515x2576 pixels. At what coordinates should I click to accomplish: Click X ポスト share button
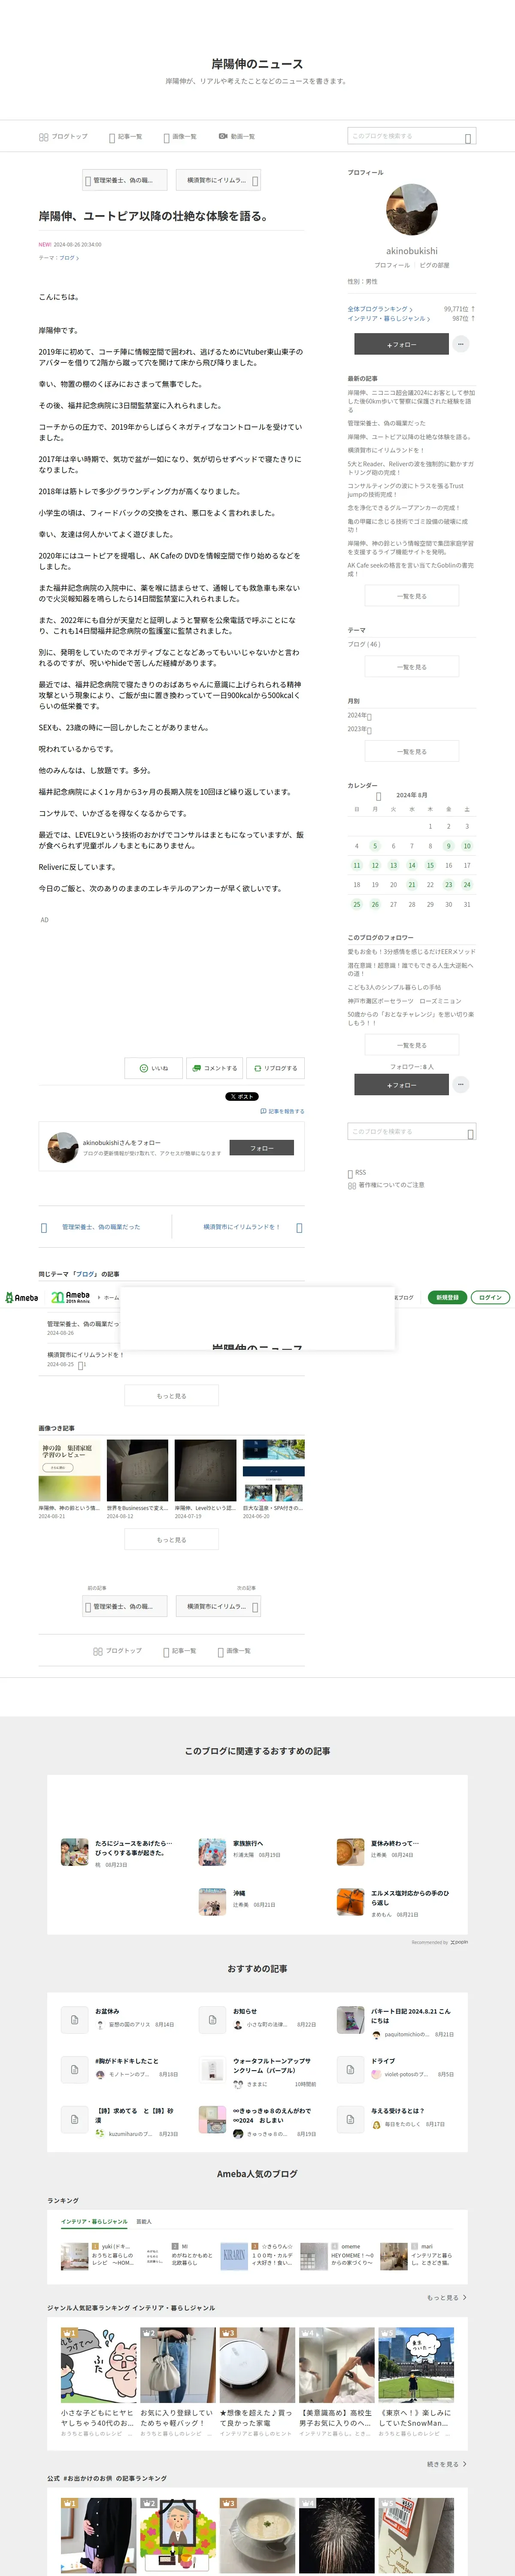point(241,1096)
